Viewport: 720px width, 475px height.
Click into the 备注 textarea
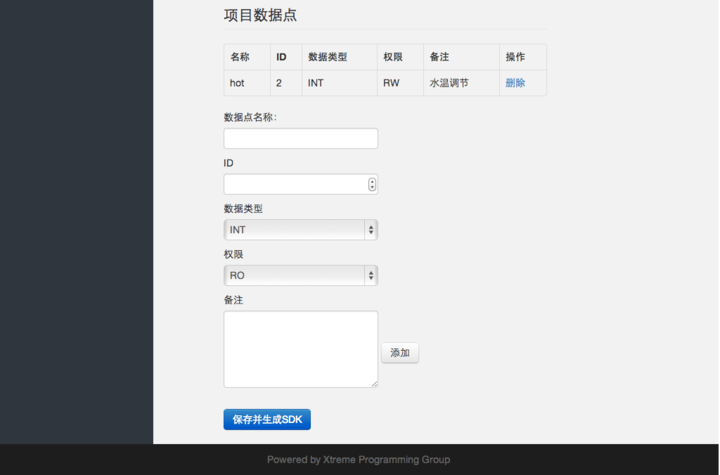[x=300, y=348]
